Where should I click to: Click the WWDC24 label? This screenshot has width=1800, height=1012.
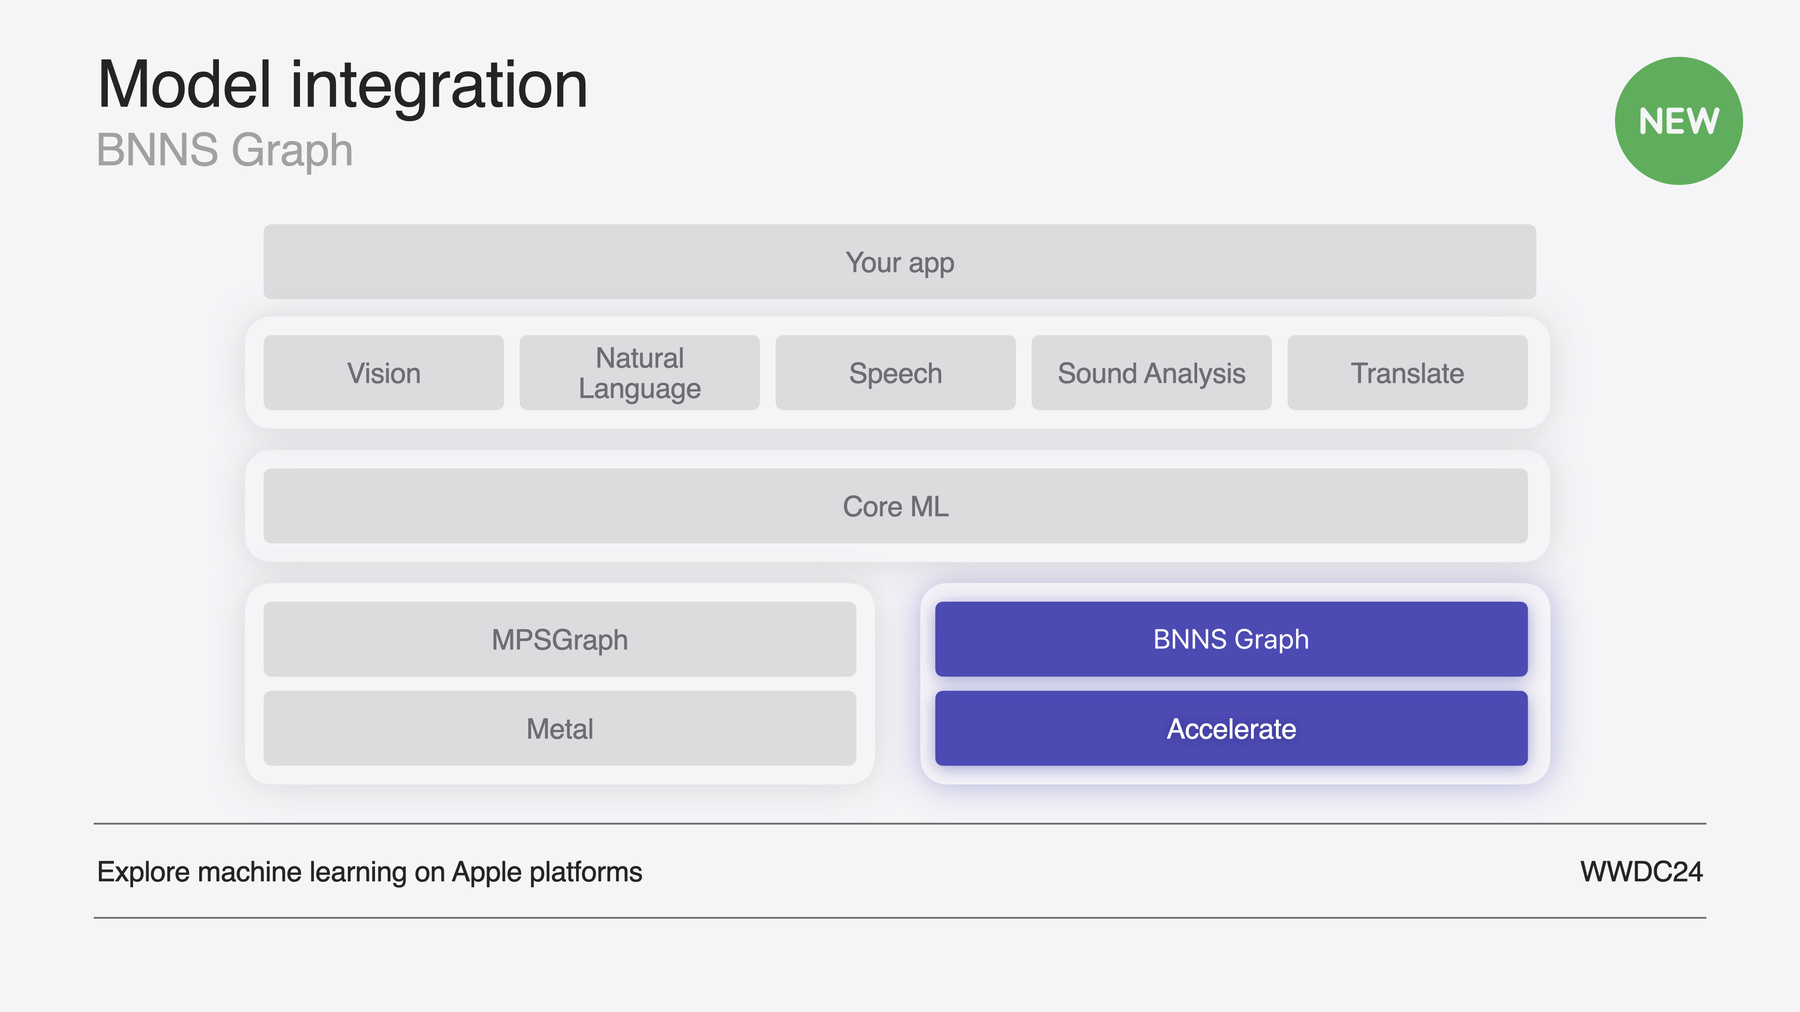click(1641, 872)
